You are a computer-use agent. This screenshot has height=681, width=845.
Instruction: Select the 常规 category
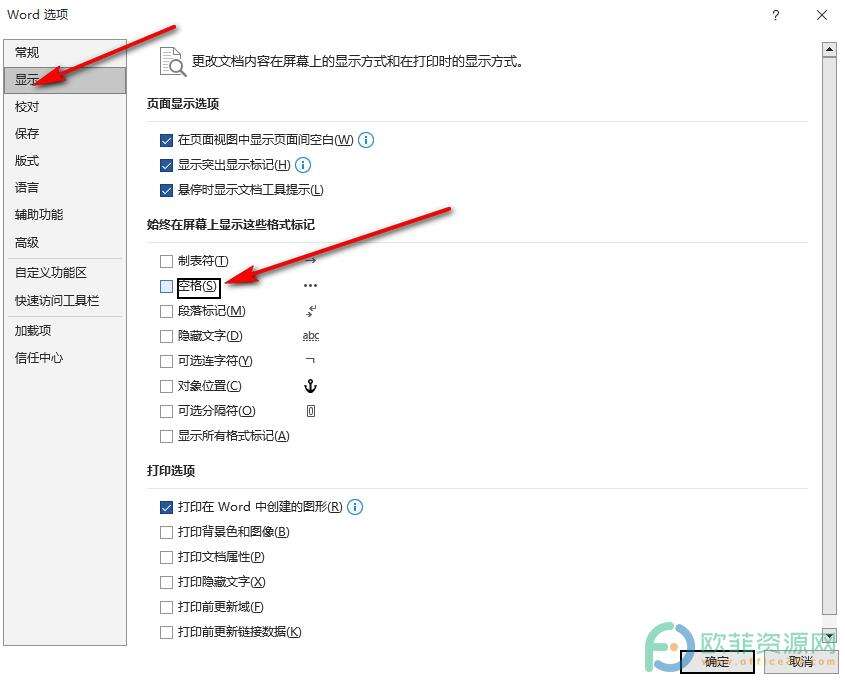(x=65, y=53)
